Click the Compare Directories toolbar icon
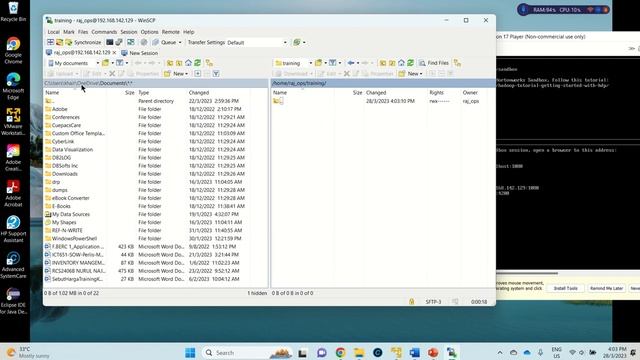The width and height of the screenshot is (640, 360). [50, 42]
